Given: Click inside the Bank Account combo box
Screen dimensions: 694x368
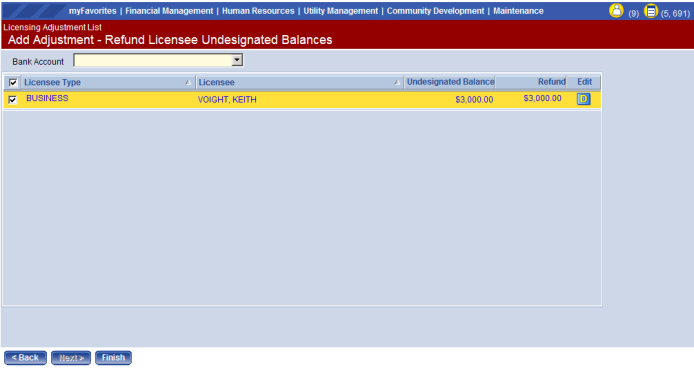Looking at the screenshot, I should click(153, 60).
